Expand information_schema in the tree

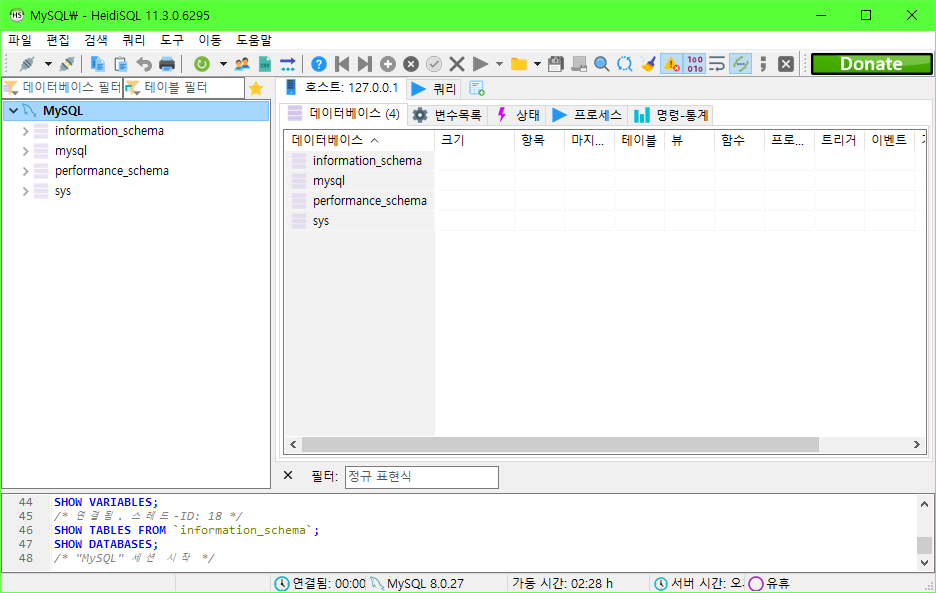(26, 131)
